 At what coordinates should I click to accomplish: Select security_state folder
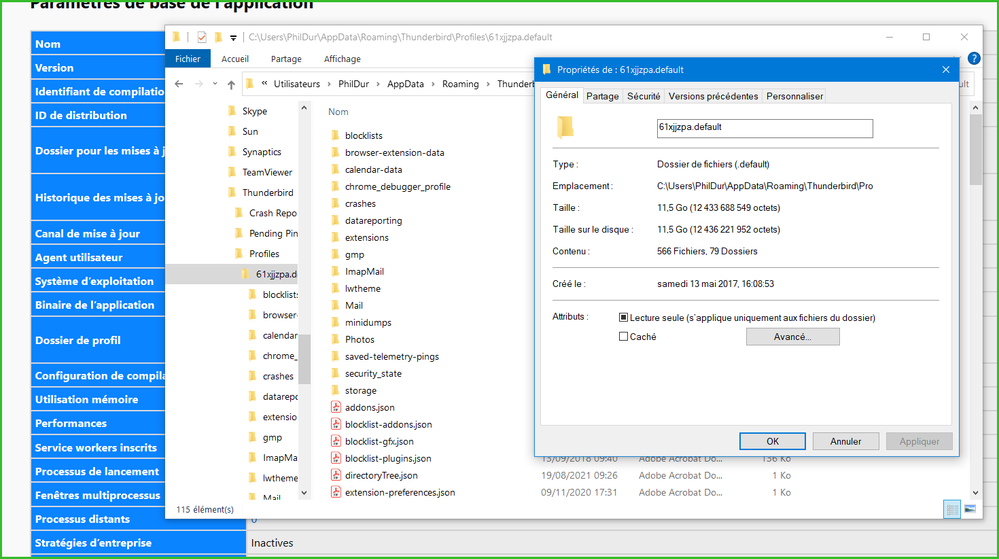pyautogui.click(x=373, y=374)
